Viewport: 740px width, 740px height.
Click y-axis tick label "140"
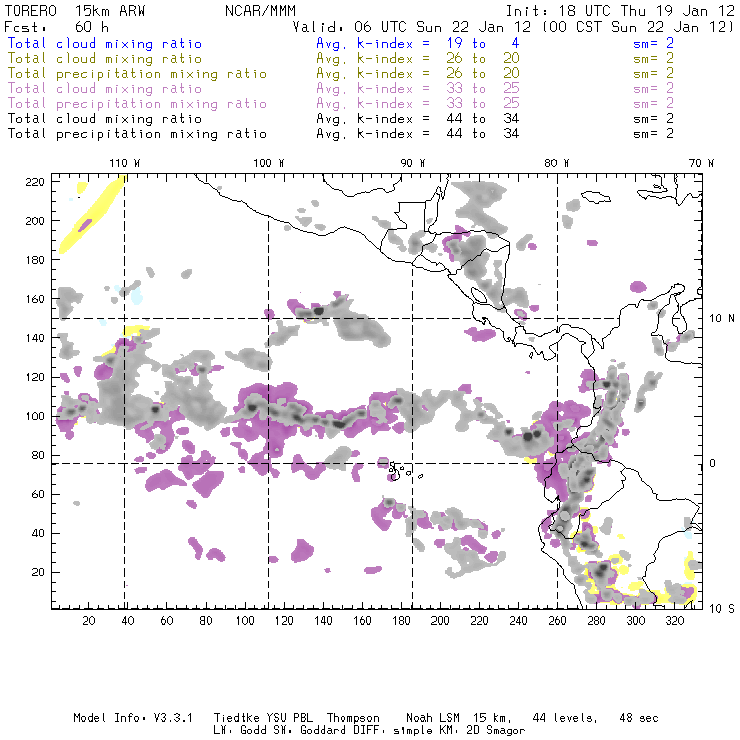coord(35,338)
